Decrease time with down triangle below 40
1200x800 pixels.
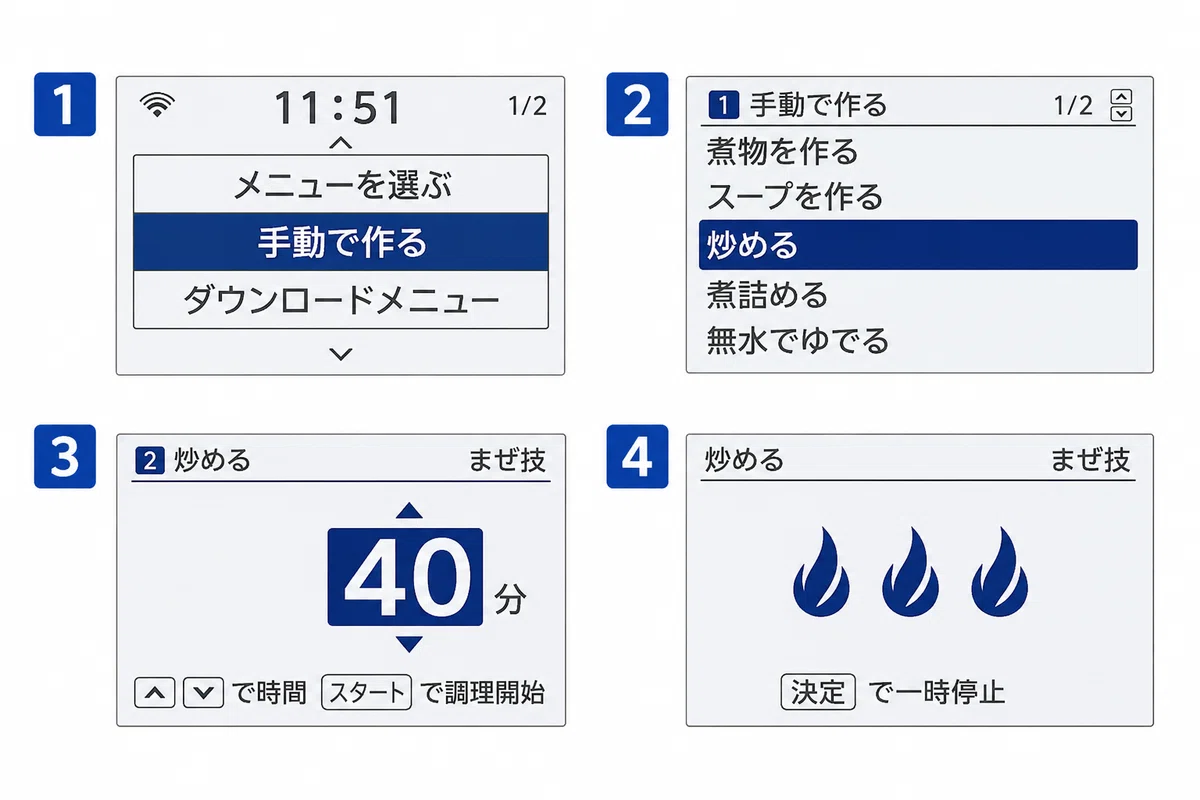click(x=409, y=644)
